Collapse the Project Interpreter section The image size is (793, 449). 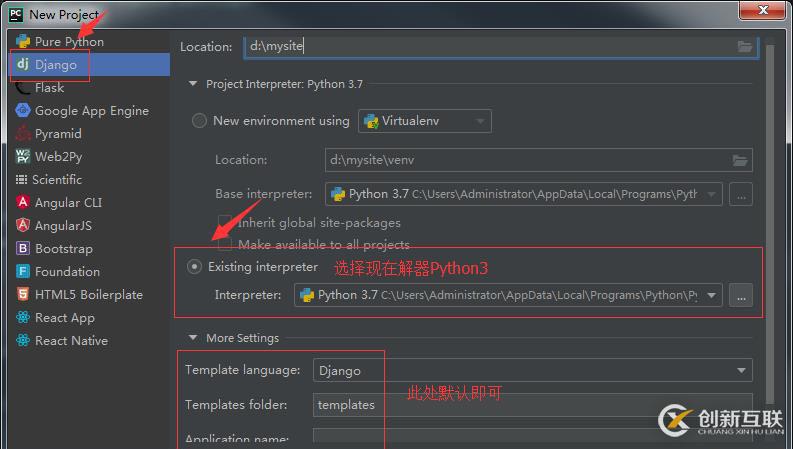tap(193, 84)
